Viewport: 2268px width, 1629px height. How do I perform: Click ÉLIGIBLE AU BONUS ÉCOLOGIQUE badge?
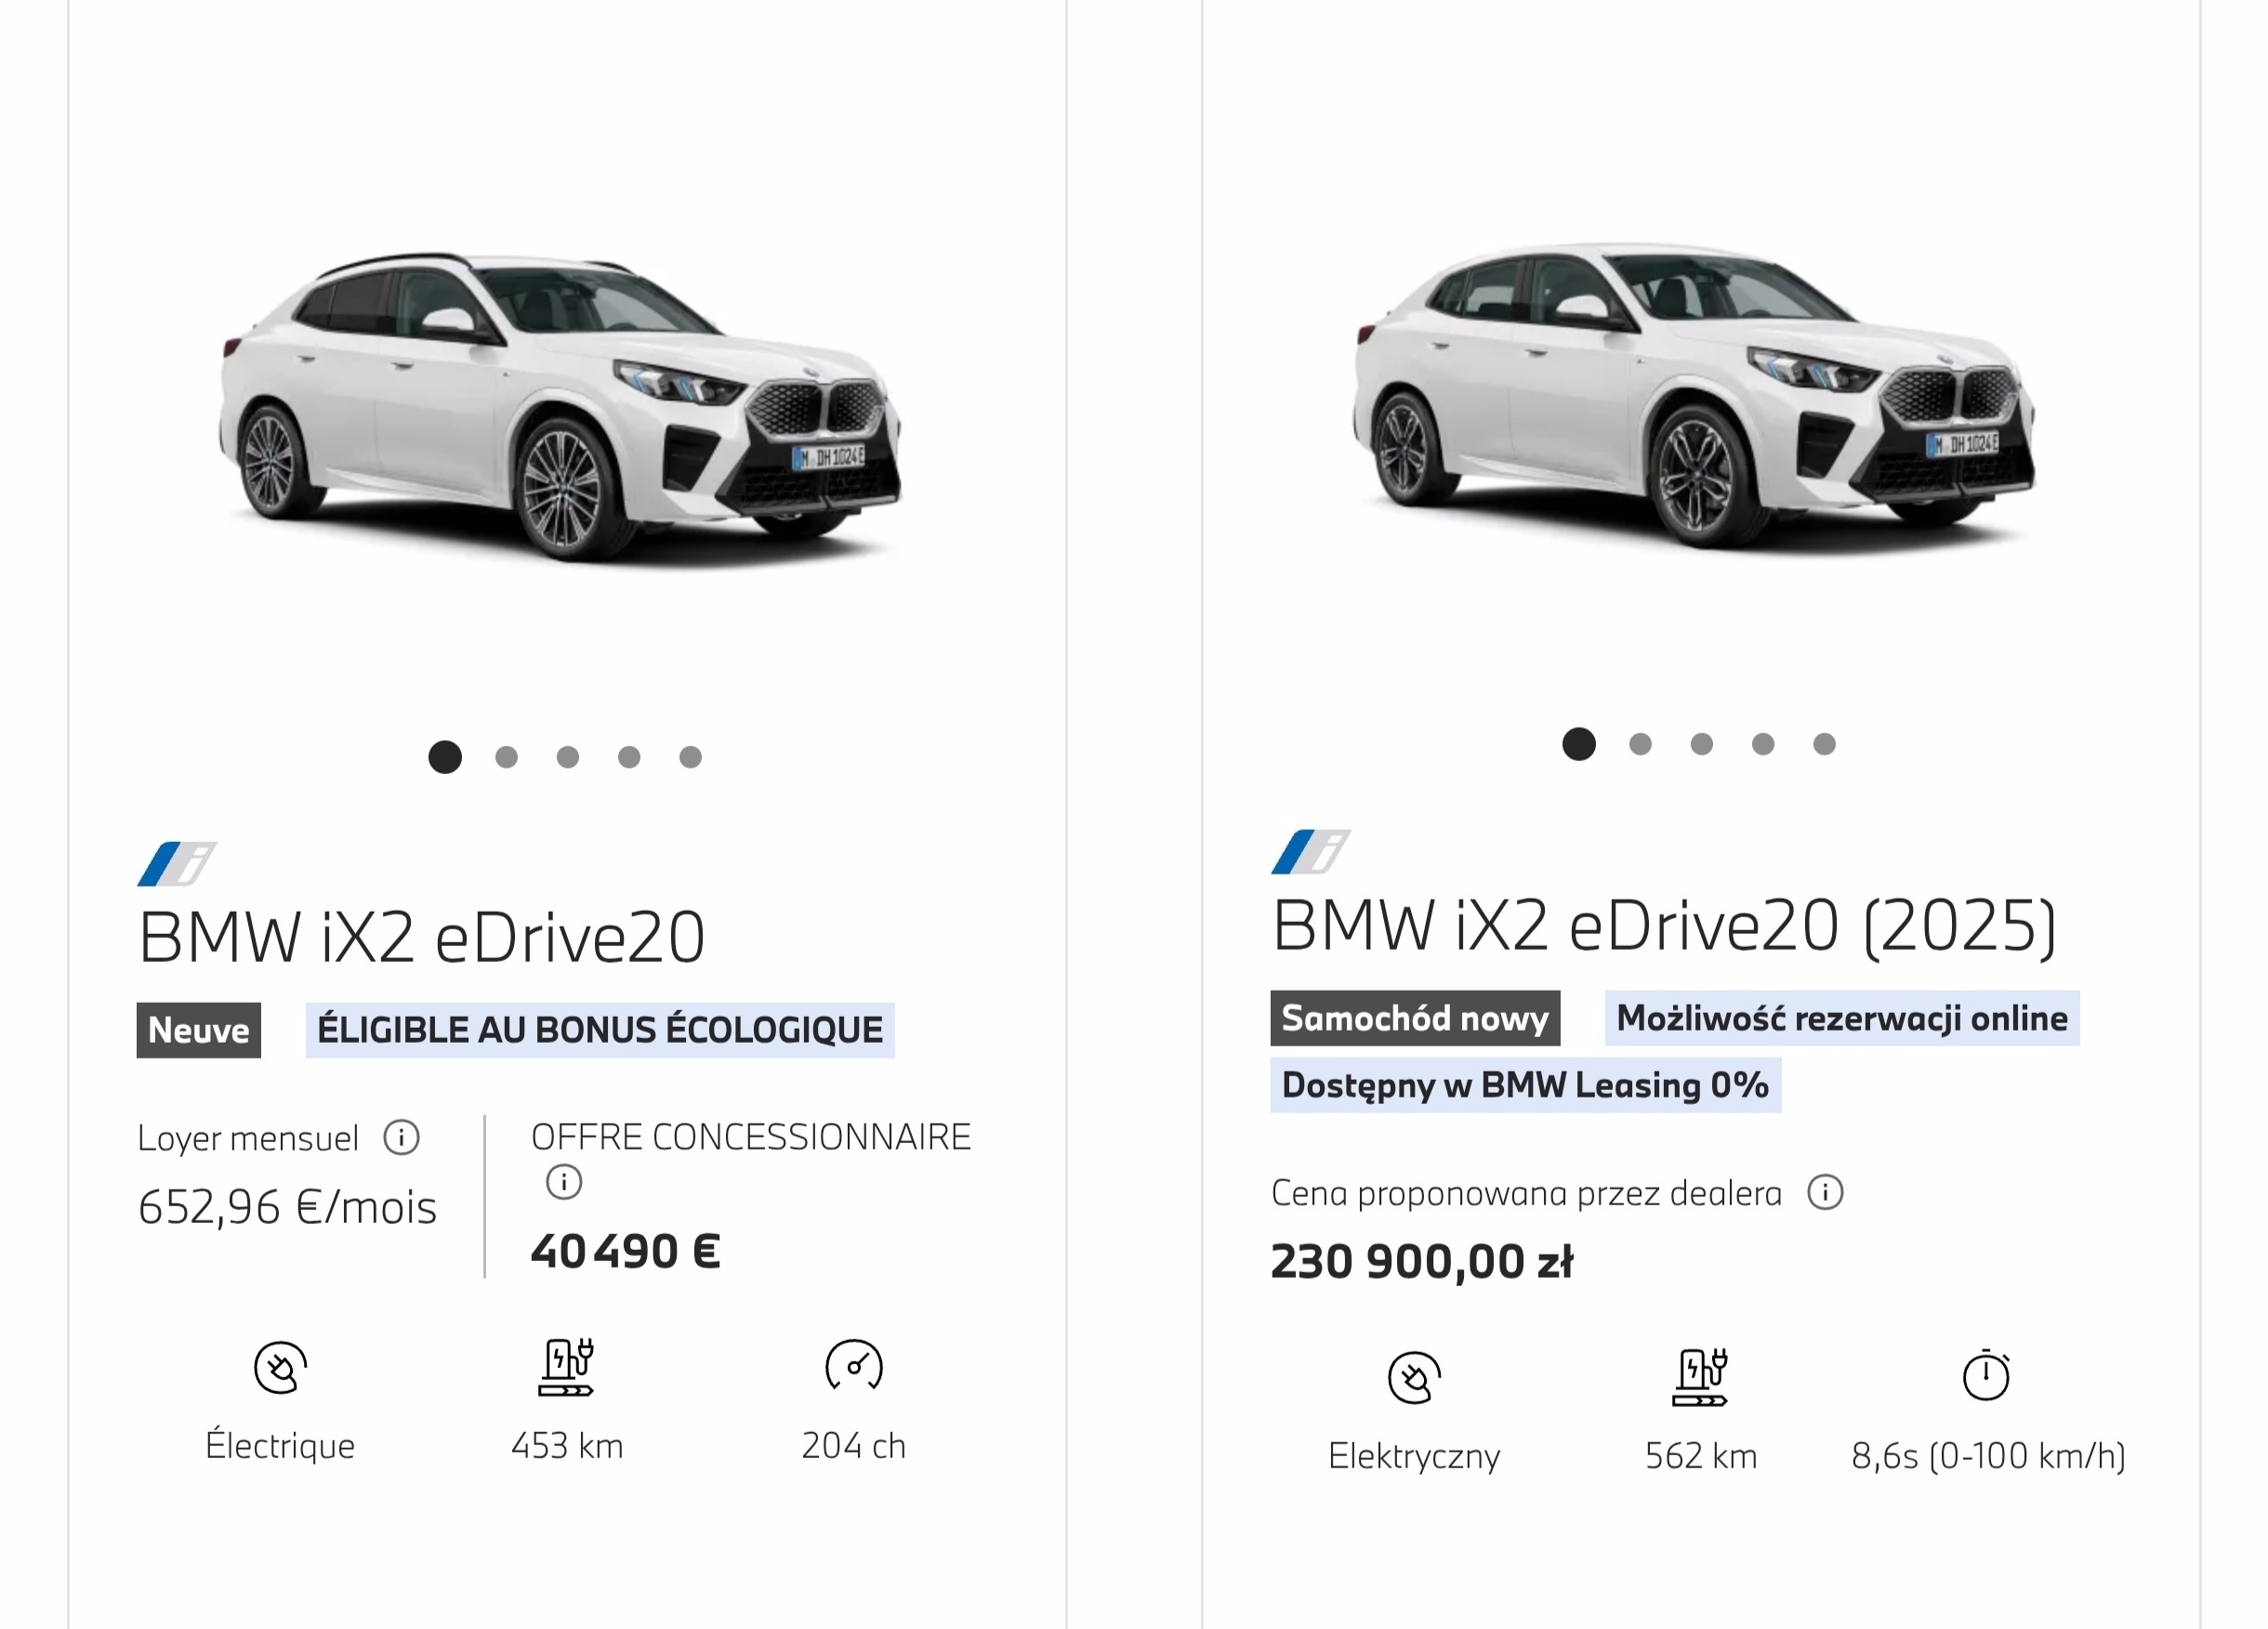pos(599,1030)
